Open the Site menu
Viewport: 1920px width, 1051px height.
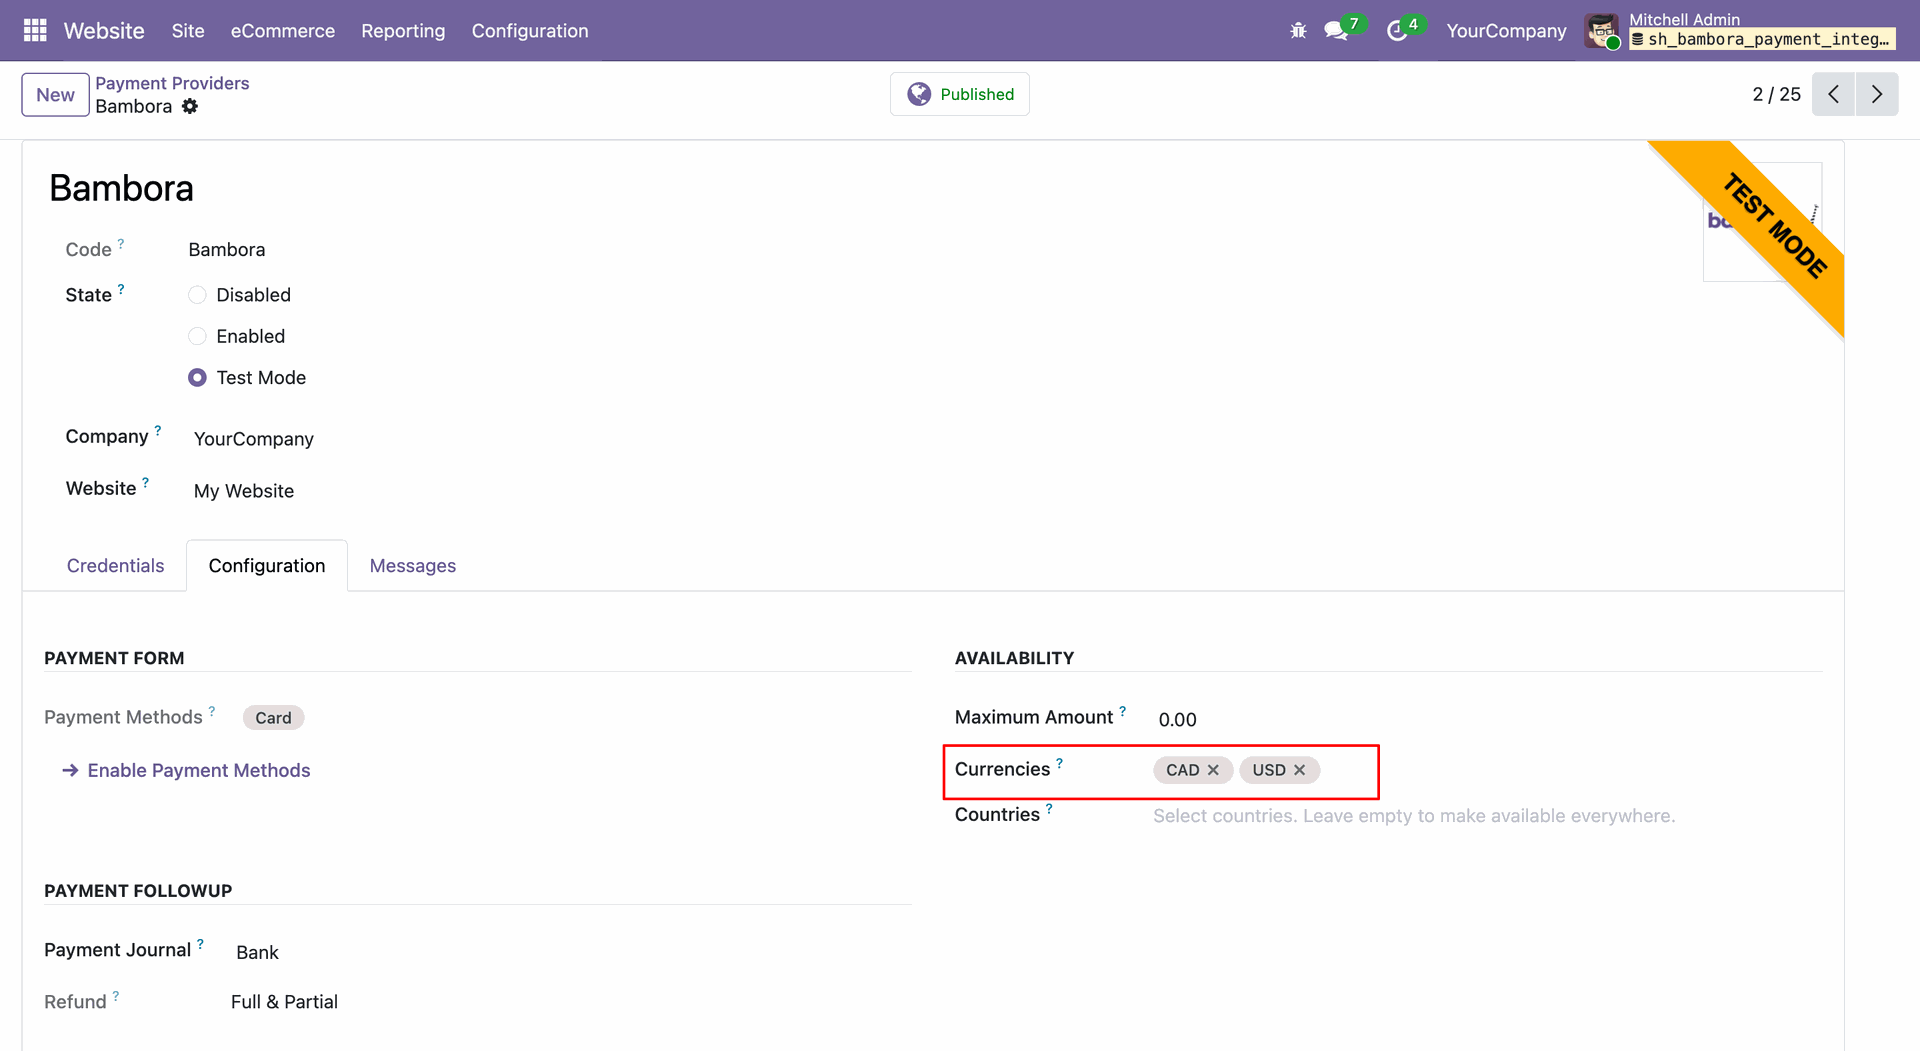(188, 31)
